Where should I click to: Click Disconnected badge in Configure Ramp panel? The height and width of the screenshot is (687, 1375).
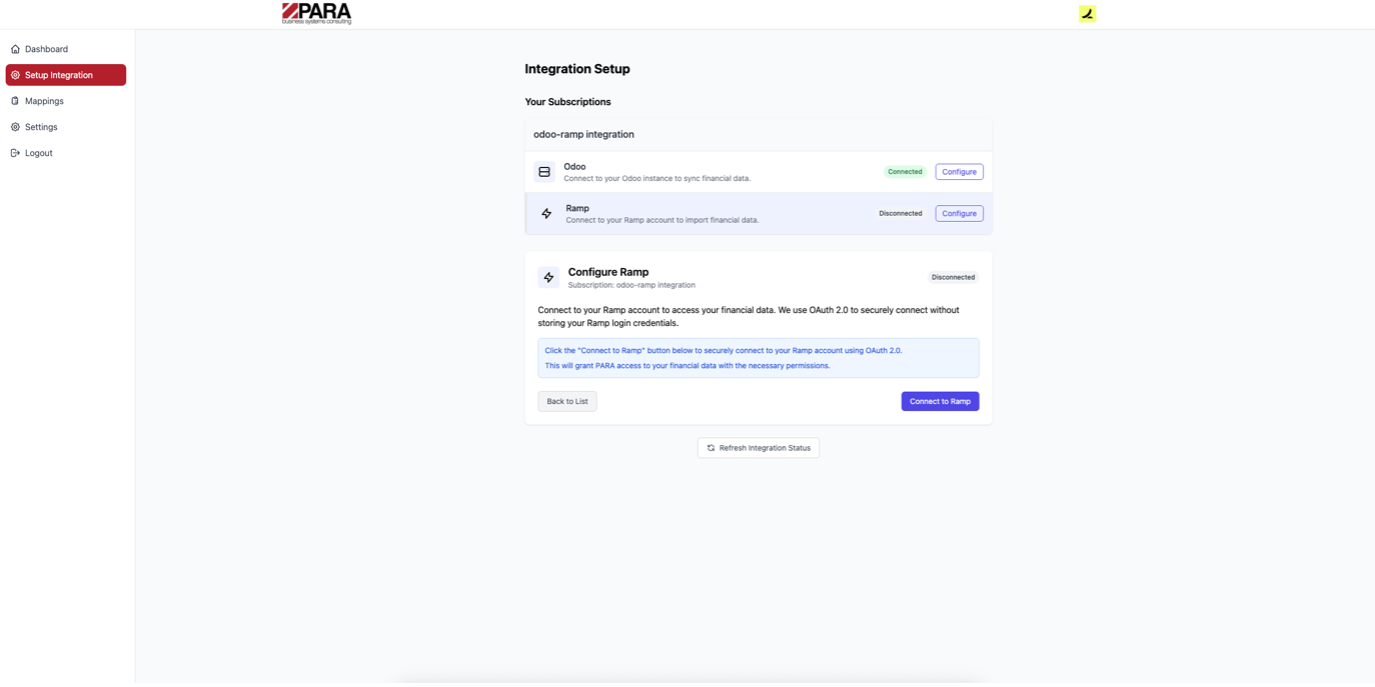tap(953, 277)
